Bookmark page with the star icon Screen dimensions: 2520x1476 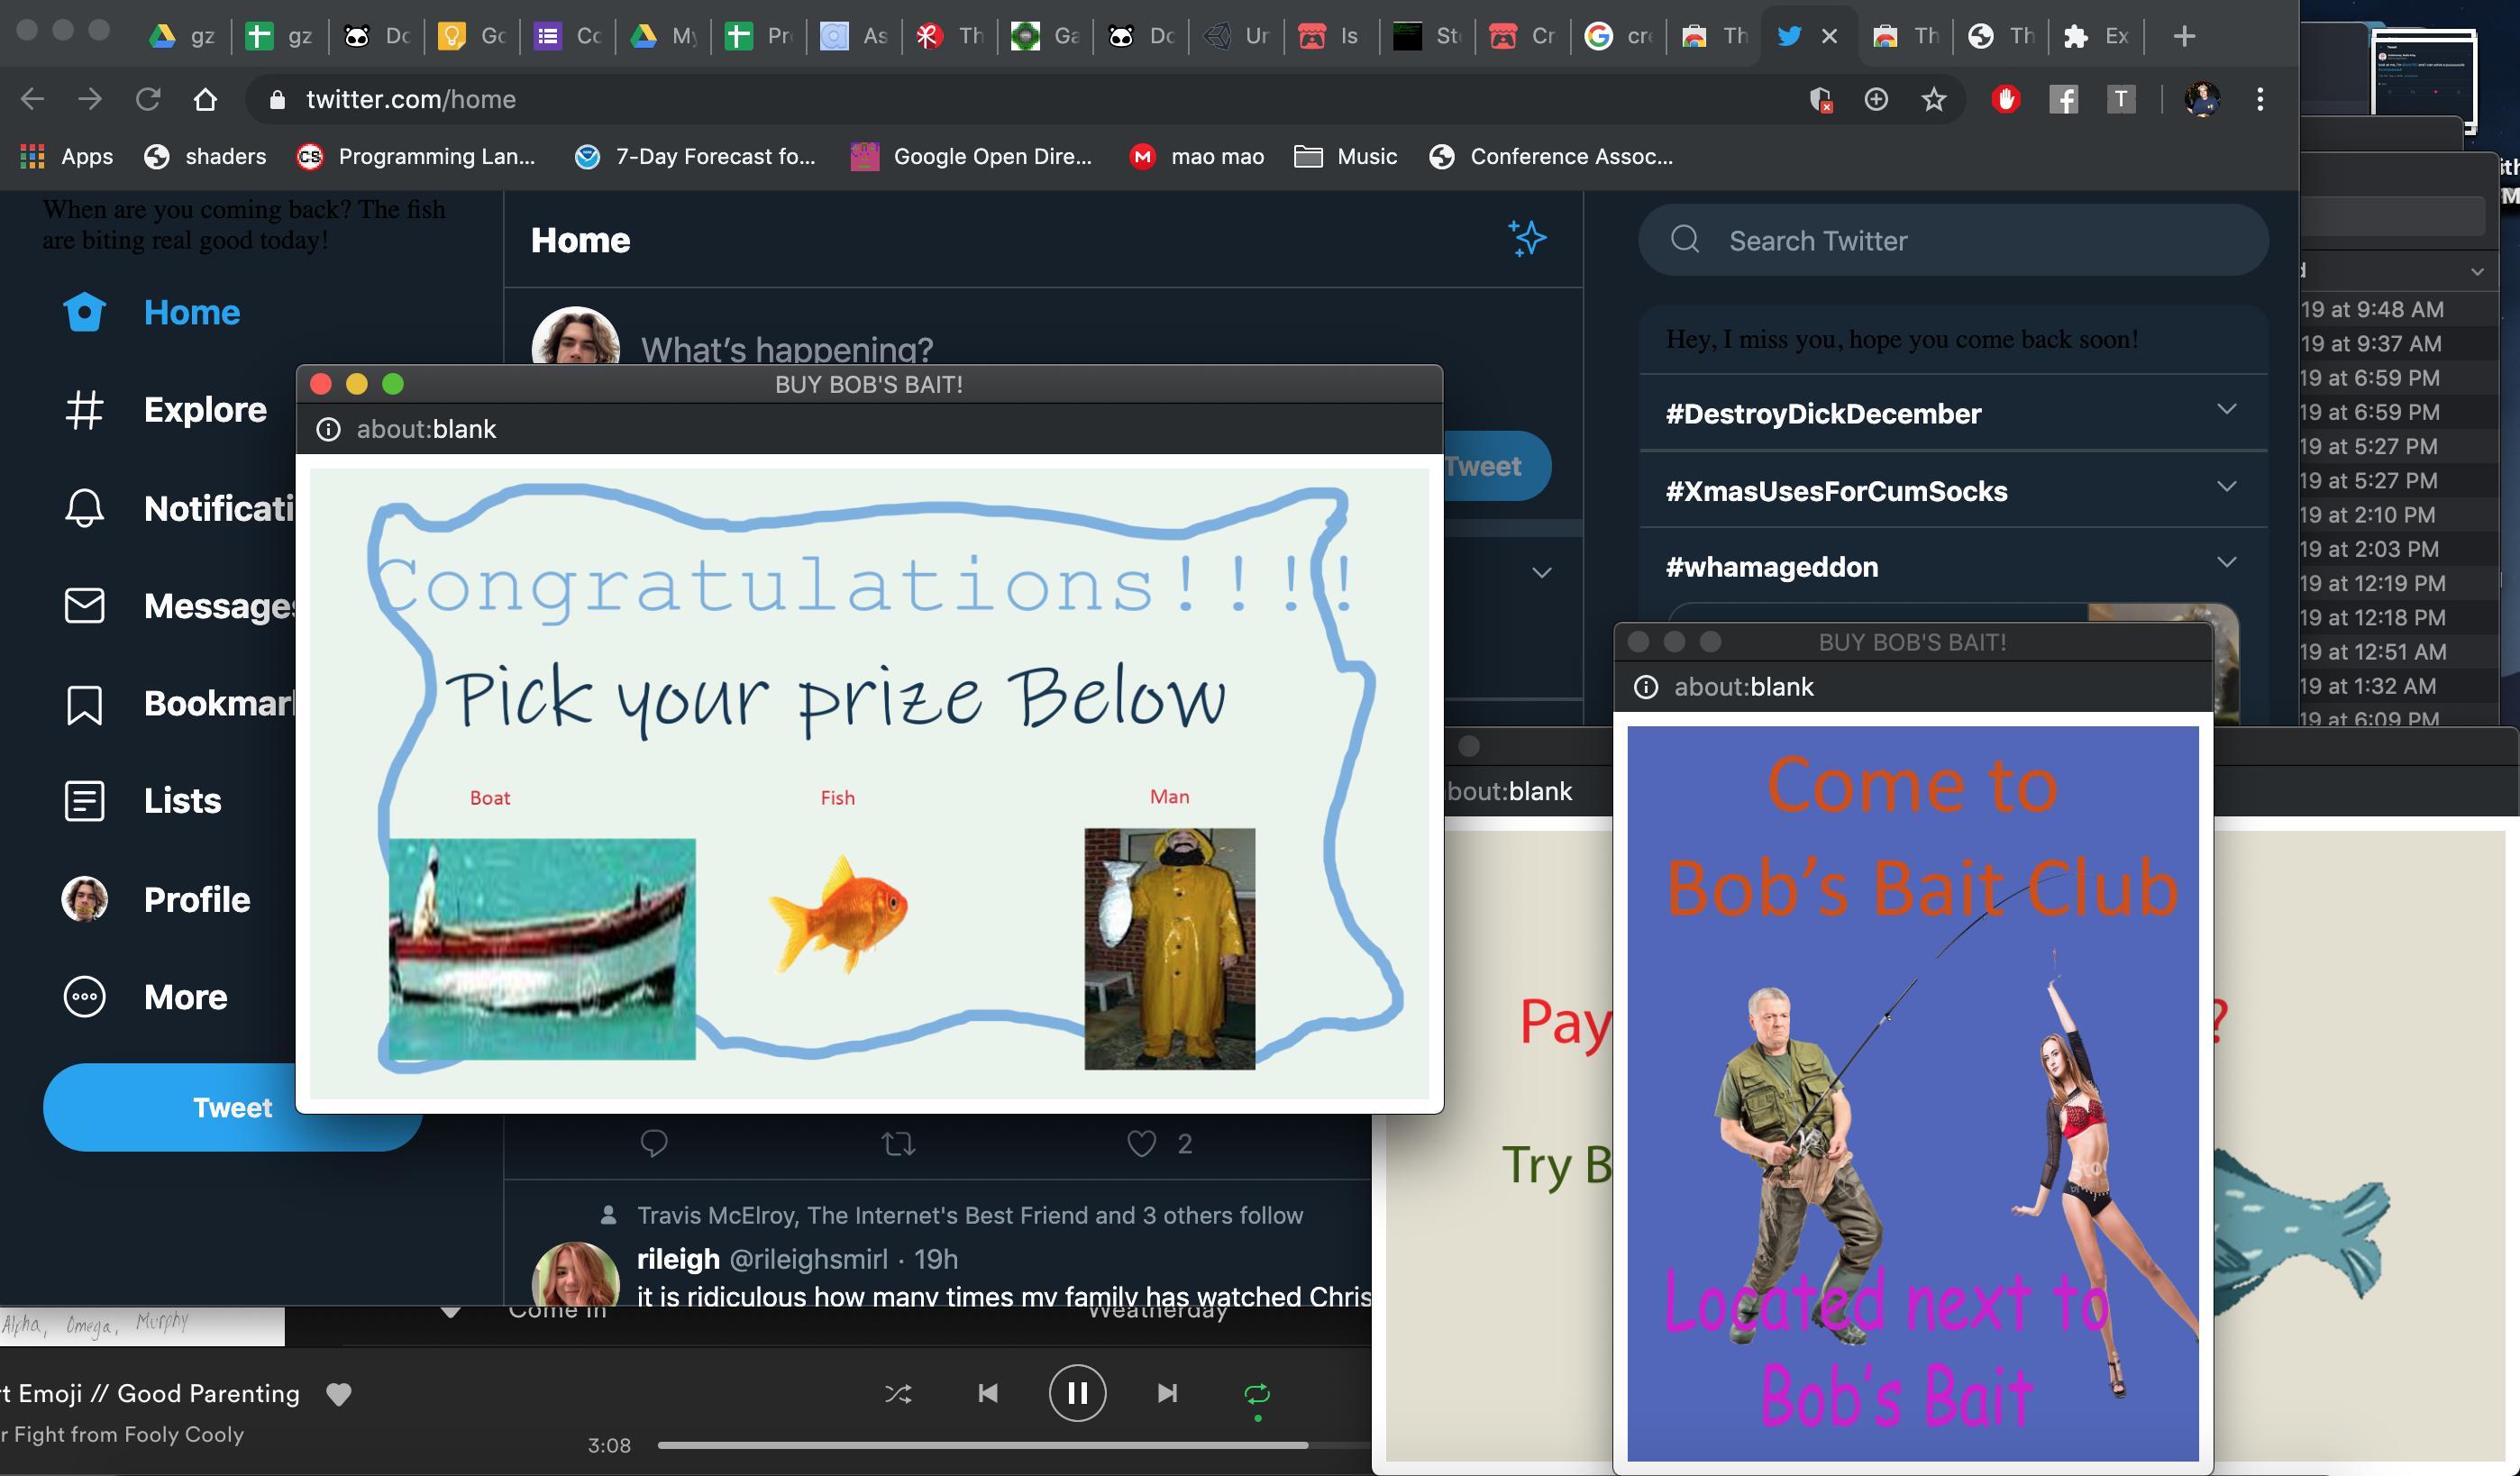1934,99
